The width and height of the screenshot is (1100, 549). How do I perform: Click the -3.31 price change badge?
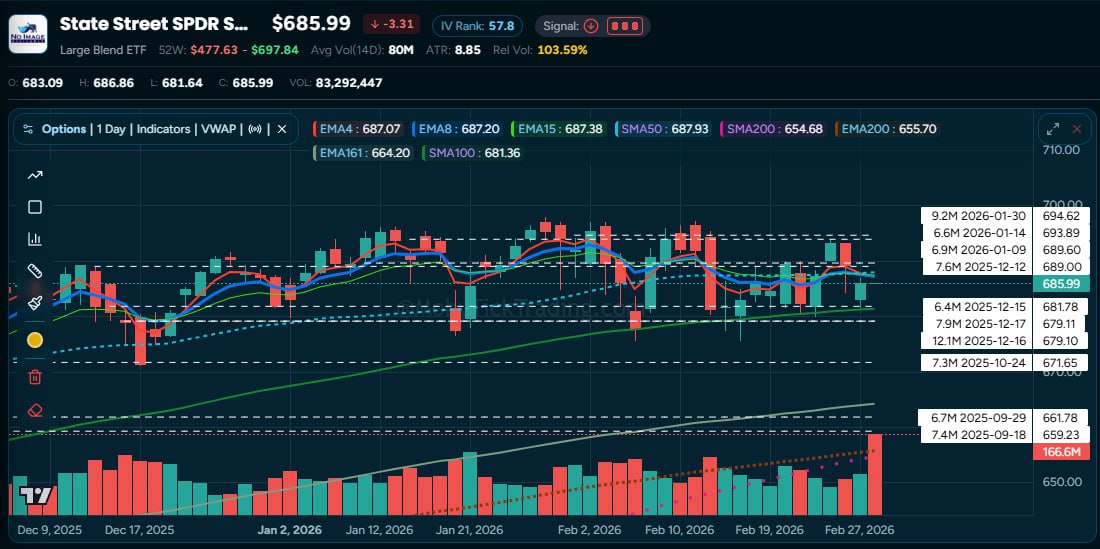click(391, 25)
